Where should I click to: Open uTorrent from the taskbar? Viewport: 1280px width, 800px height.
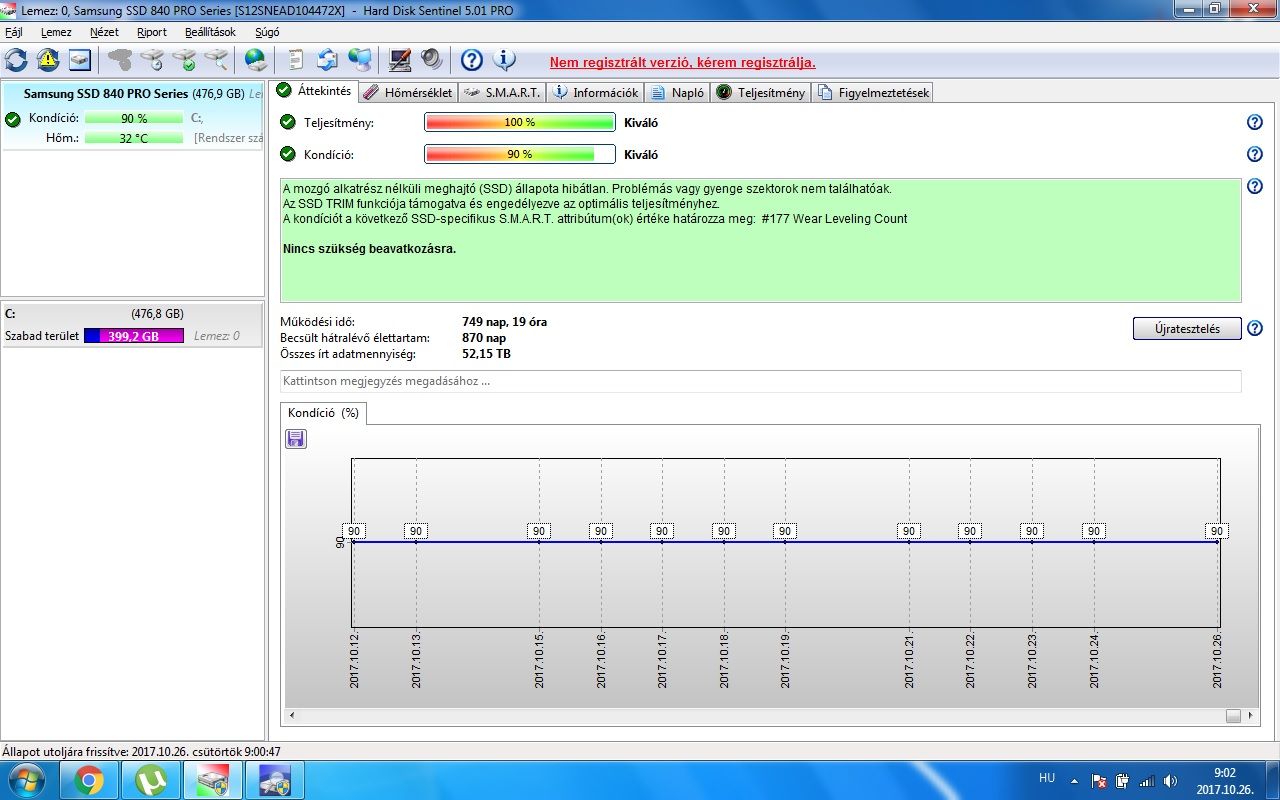pos(151,780)
